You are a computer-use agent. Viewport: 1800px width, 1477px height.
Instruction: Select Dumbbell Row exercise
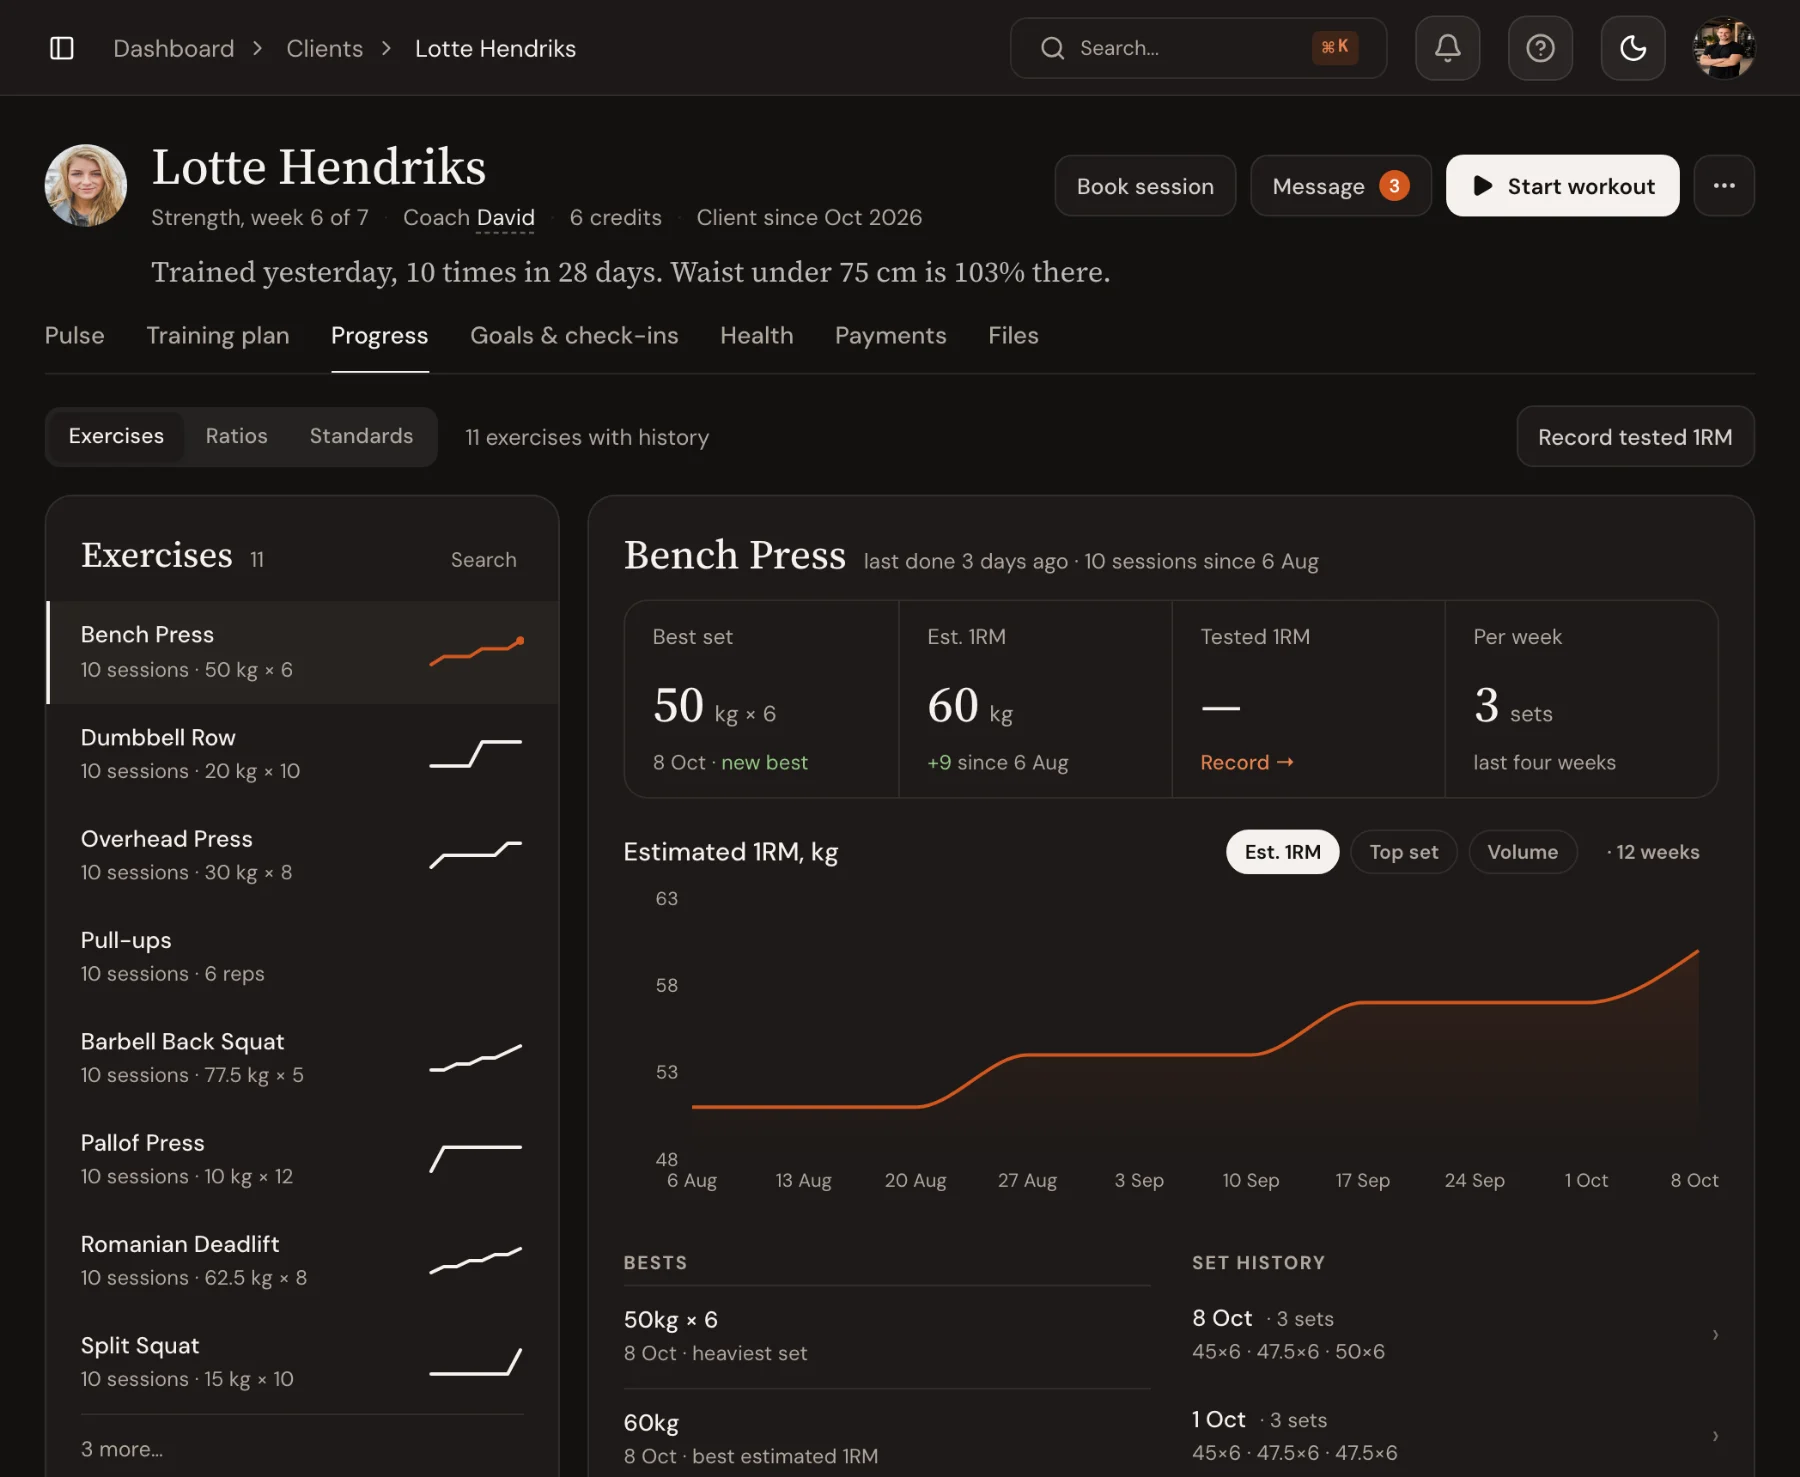(302, 754)
